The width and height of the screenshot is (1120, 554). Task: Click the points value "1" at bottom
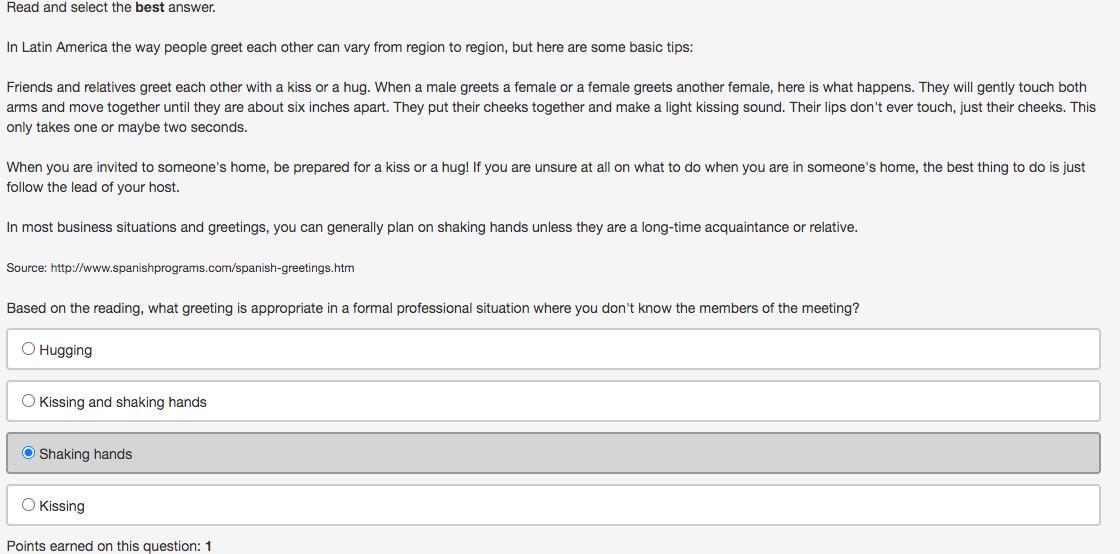[209, 546]
